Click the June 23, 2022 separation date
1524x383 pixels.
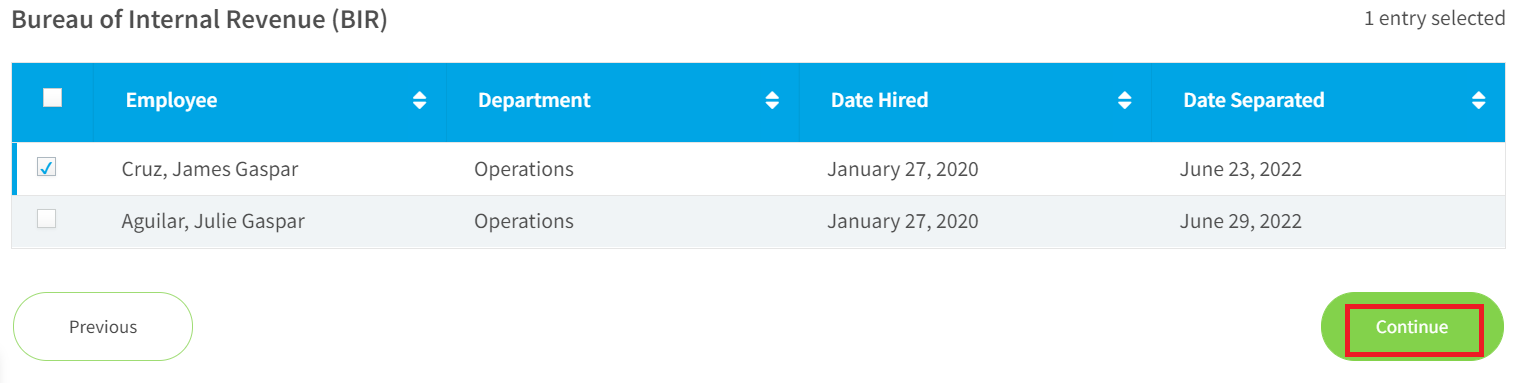(1241, 169)
